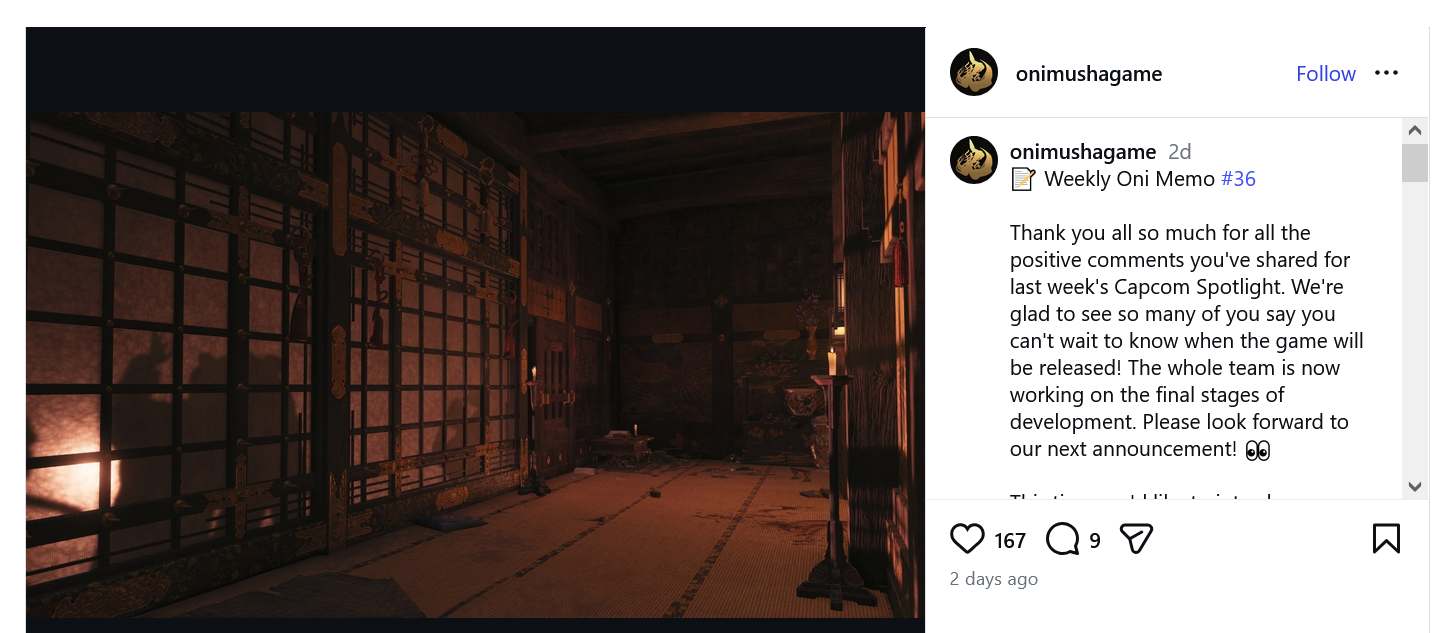Click the avatar beside the caption
Screen dimensions: 1437x633
point(974,160)
